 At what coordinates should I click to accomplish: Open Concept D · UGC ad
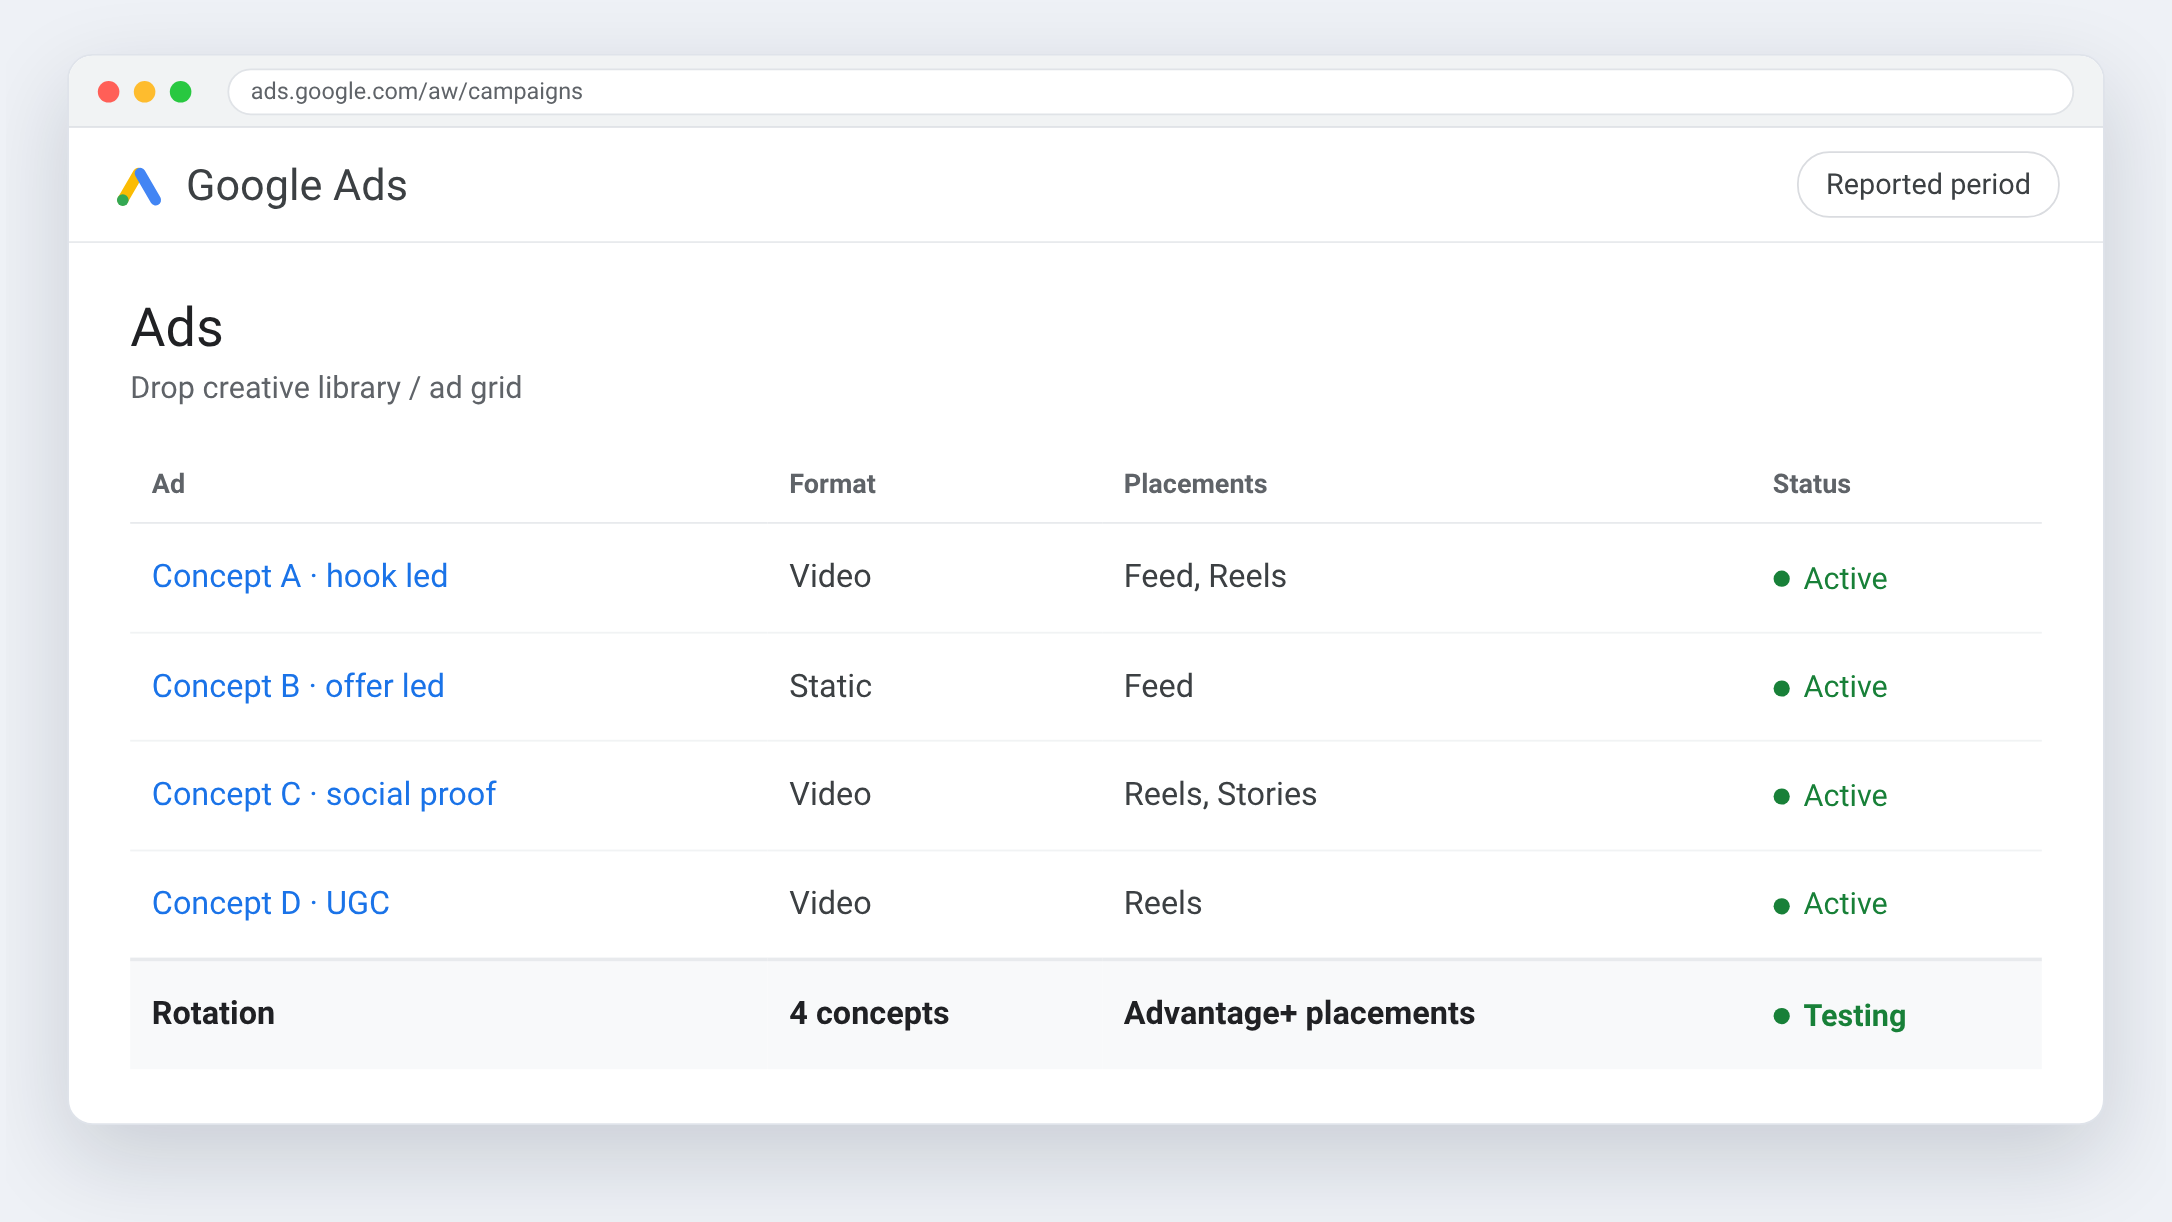271,903
